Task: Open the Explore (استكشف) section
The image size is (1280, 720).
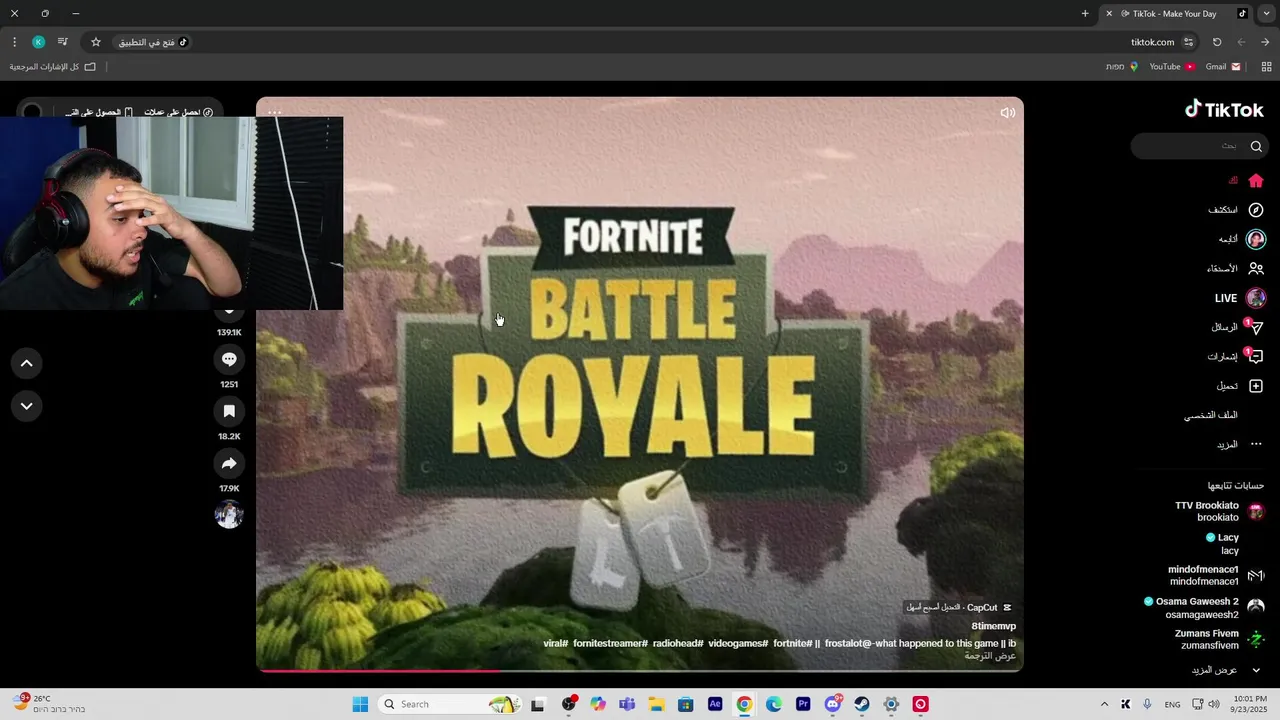Action: coord(1236,210)
